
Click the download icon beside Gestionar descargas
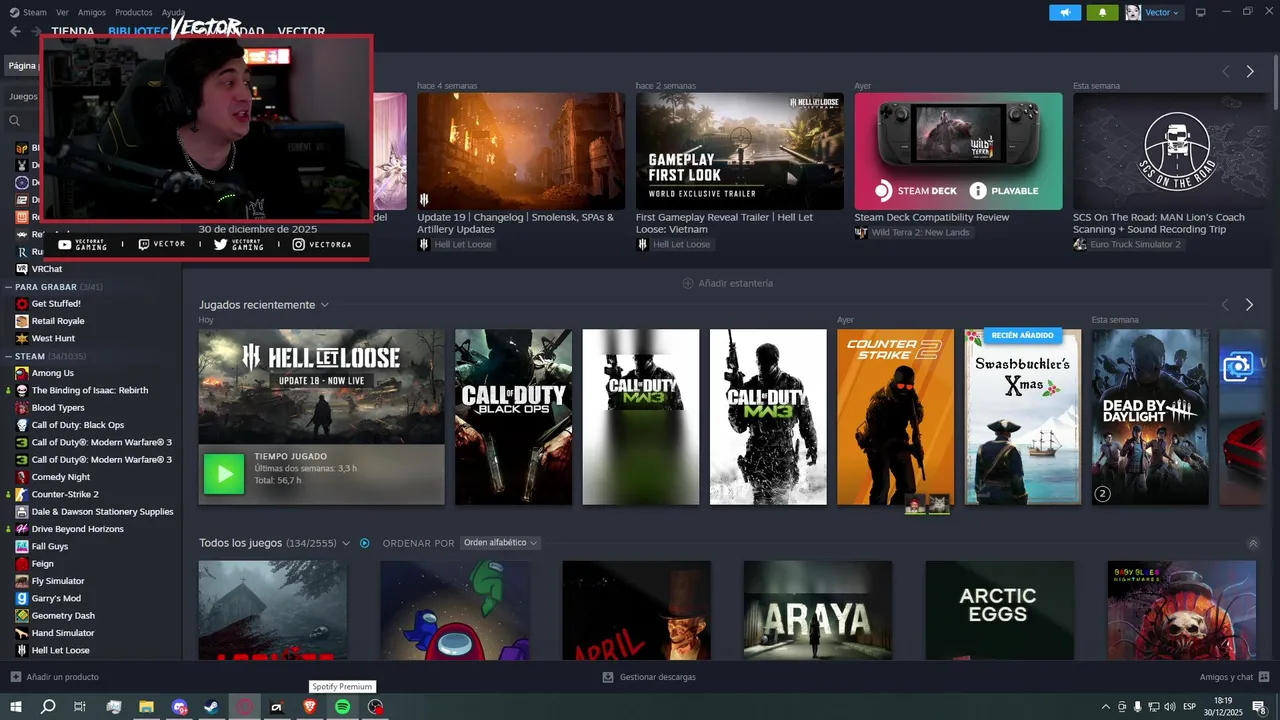[x=608, y=677]
